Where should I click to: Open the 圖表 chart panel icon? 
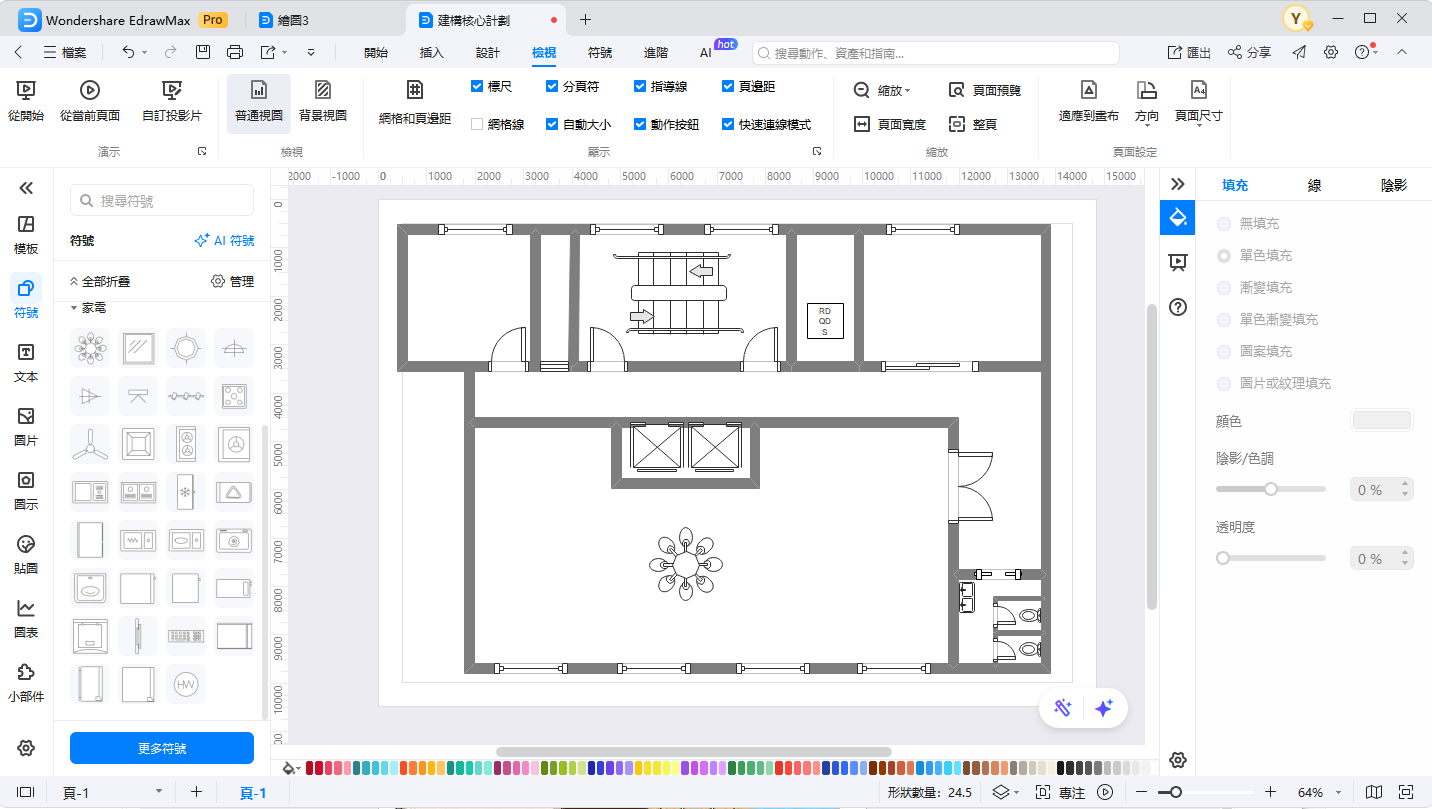click(x=26, y=617)
